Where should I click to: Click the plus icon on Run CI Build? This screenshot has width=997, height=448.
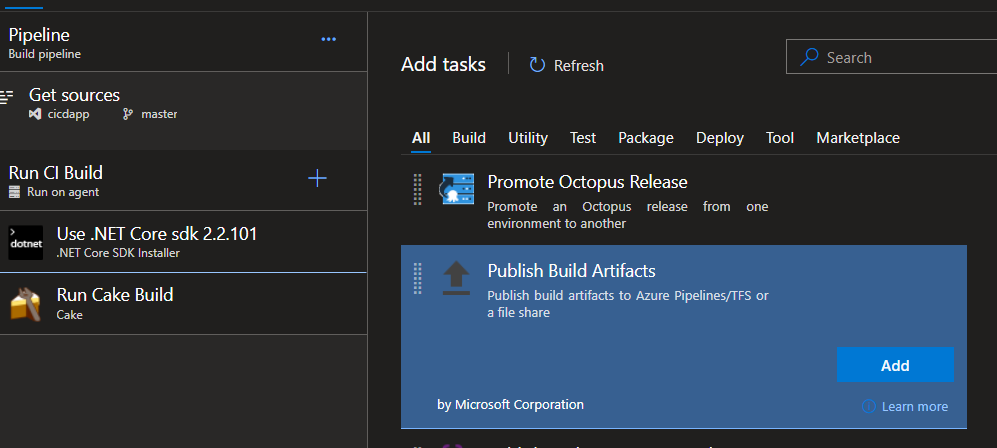click(x=317, y=179)
